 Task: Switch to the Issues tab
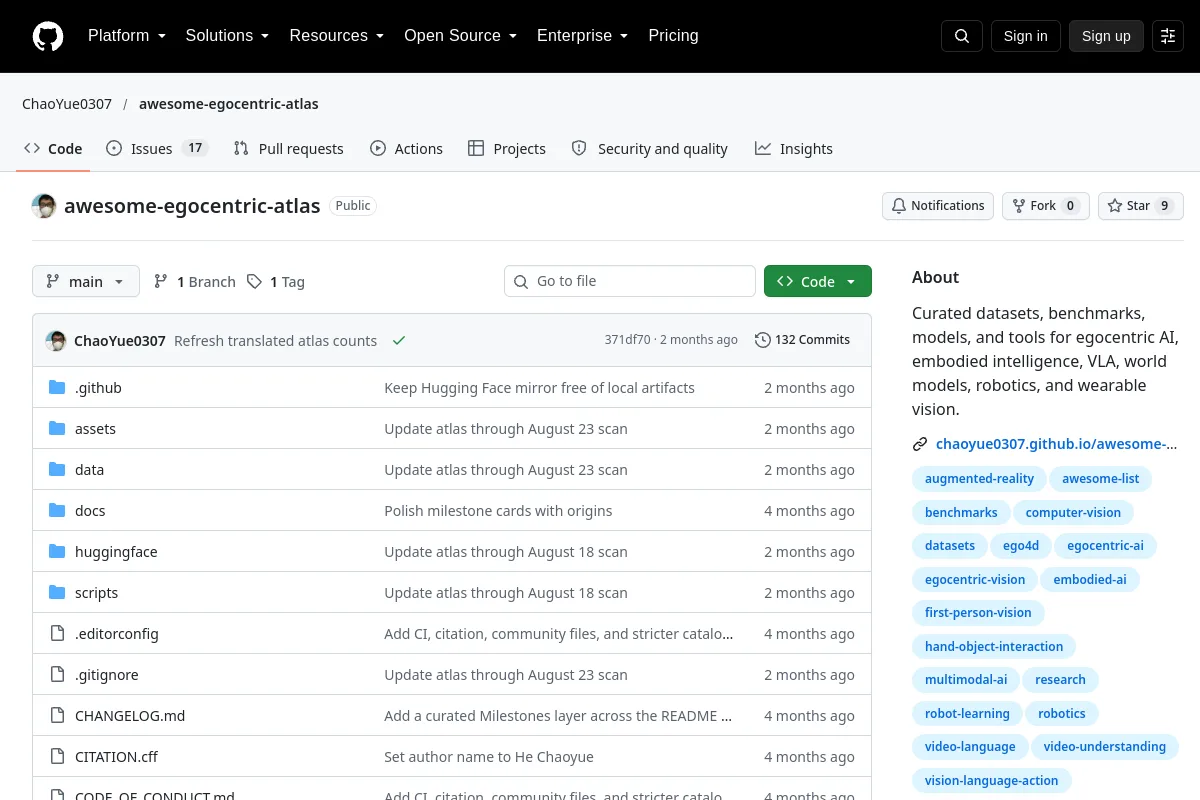[156, 149]
